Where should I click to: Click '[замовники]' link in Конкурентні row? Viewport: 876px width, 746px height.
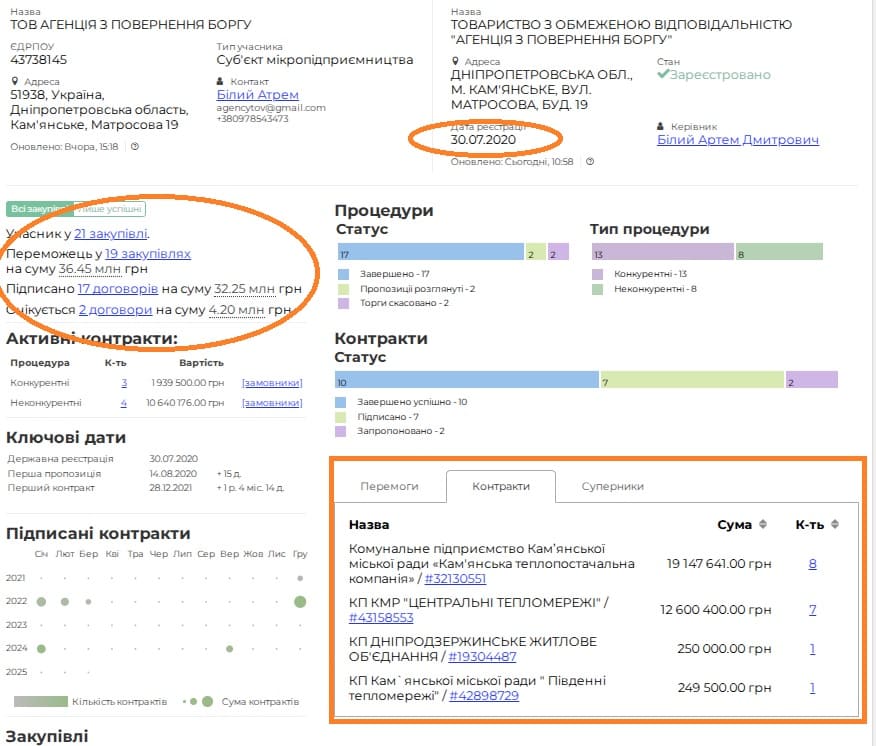(x=272, y=383)
